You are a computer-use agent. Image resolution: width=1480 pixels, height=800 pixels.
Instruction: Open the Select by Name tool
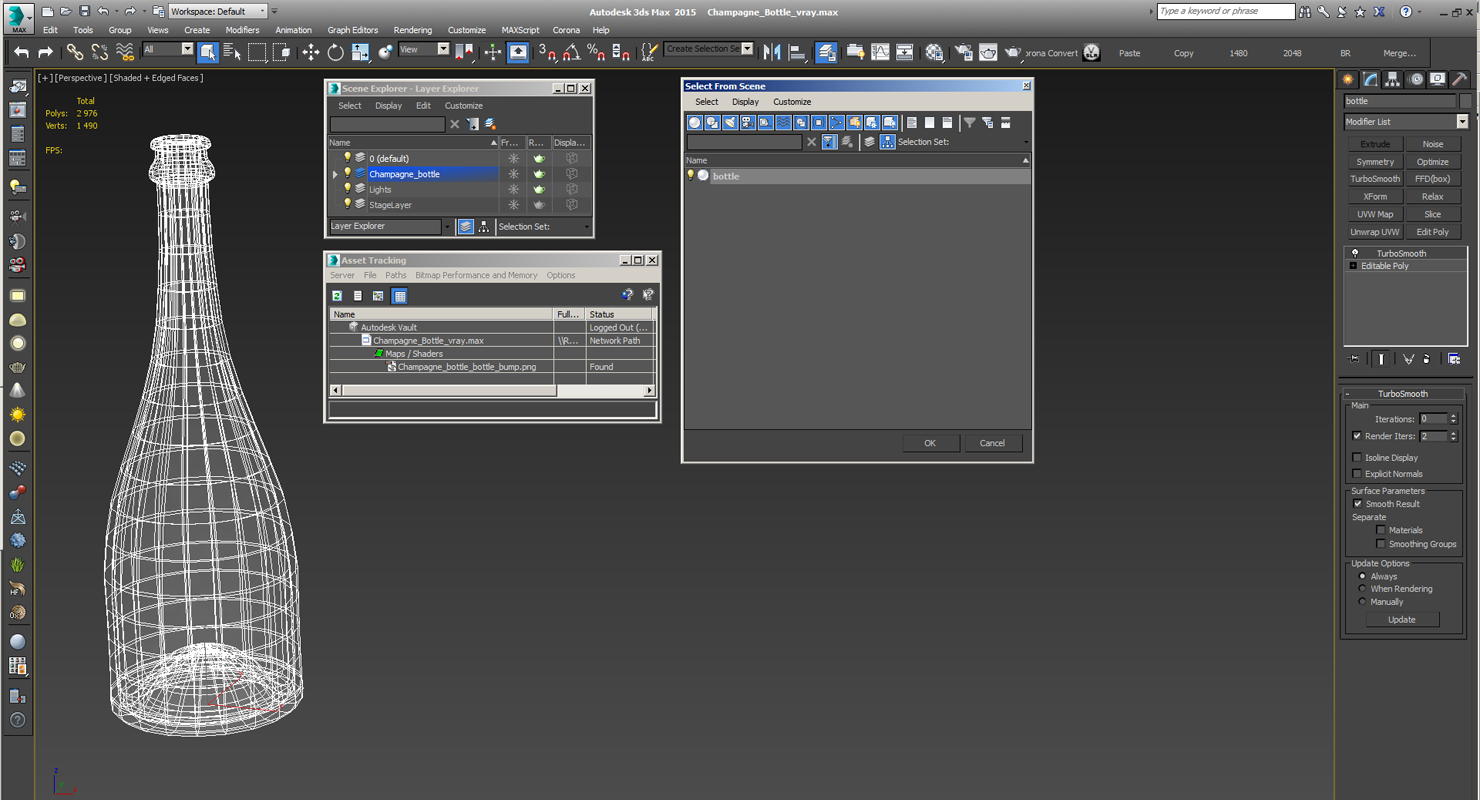pyautogui.click(x=232, y=52)
